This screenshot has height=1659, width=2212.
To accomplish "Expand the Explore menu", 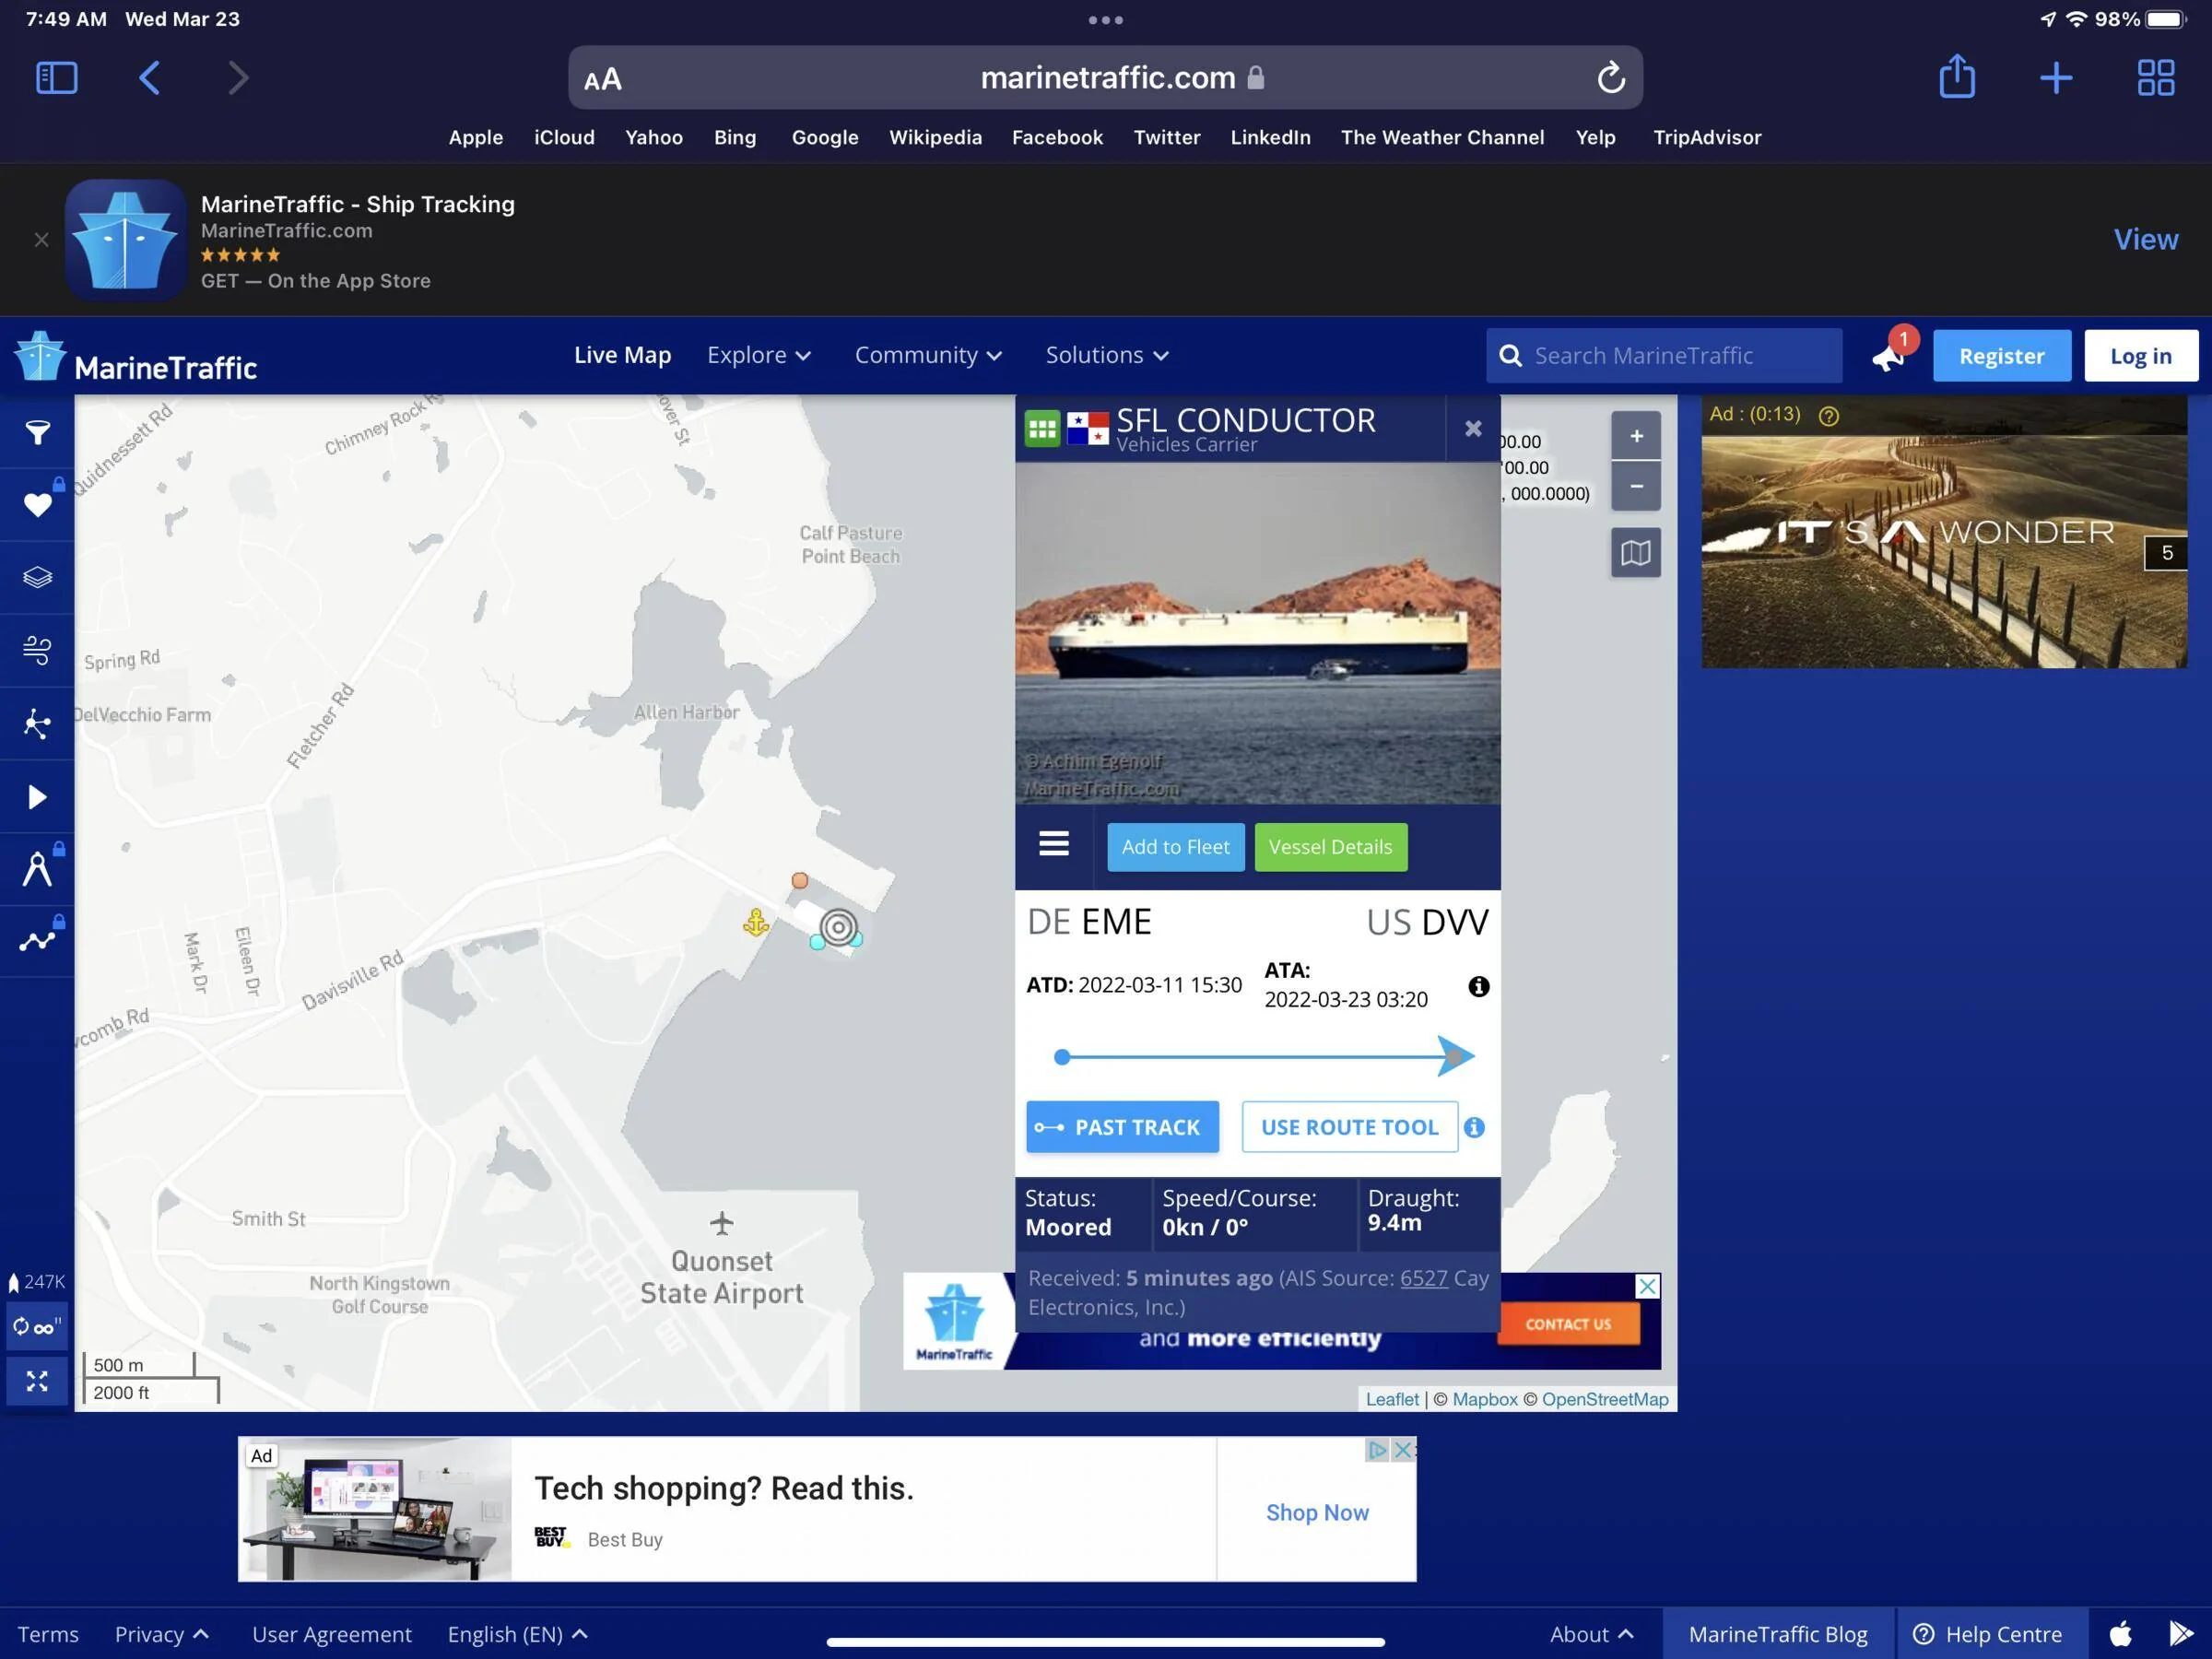I will (x=759, y=355).
